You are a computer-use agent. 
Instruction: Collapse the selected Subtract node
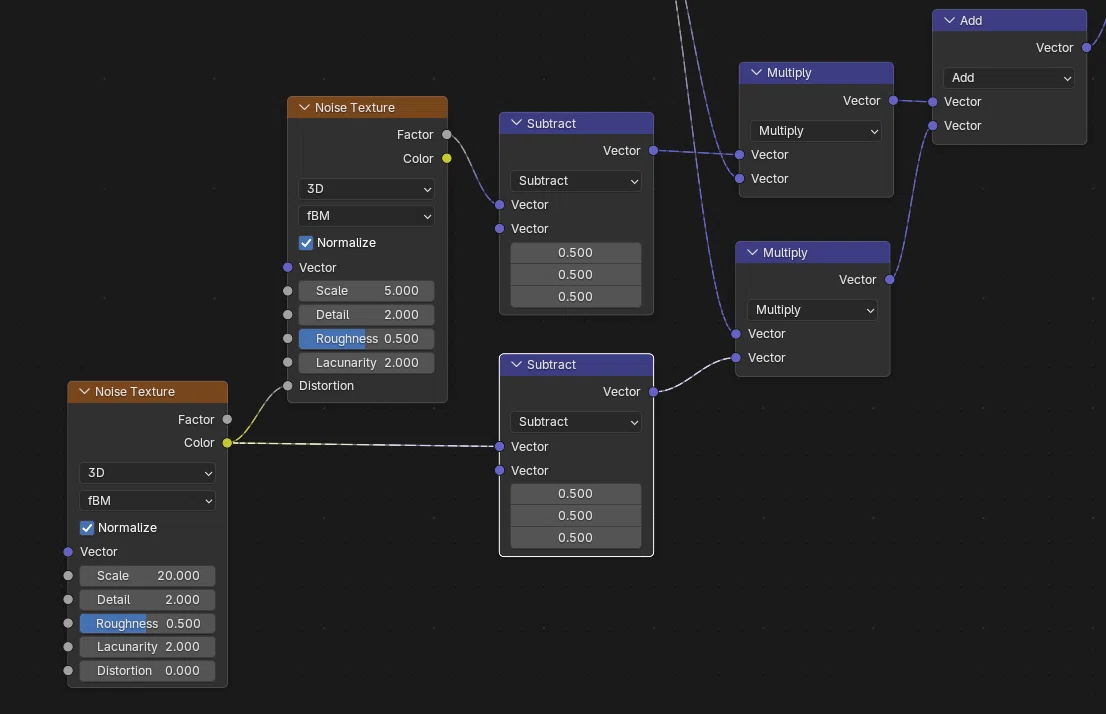click(x=516, y=364)
